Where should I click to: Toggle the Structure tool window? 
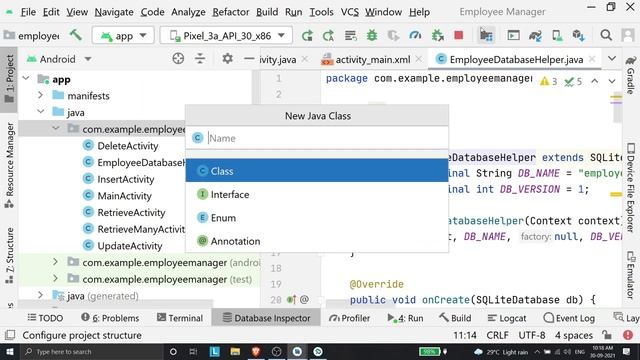click(9, 256)
